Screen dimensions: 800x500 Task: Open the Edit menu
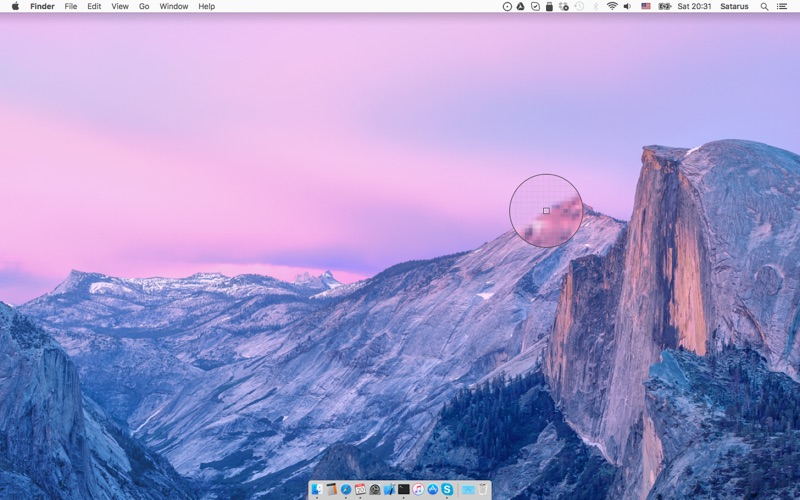pos(94,6)
